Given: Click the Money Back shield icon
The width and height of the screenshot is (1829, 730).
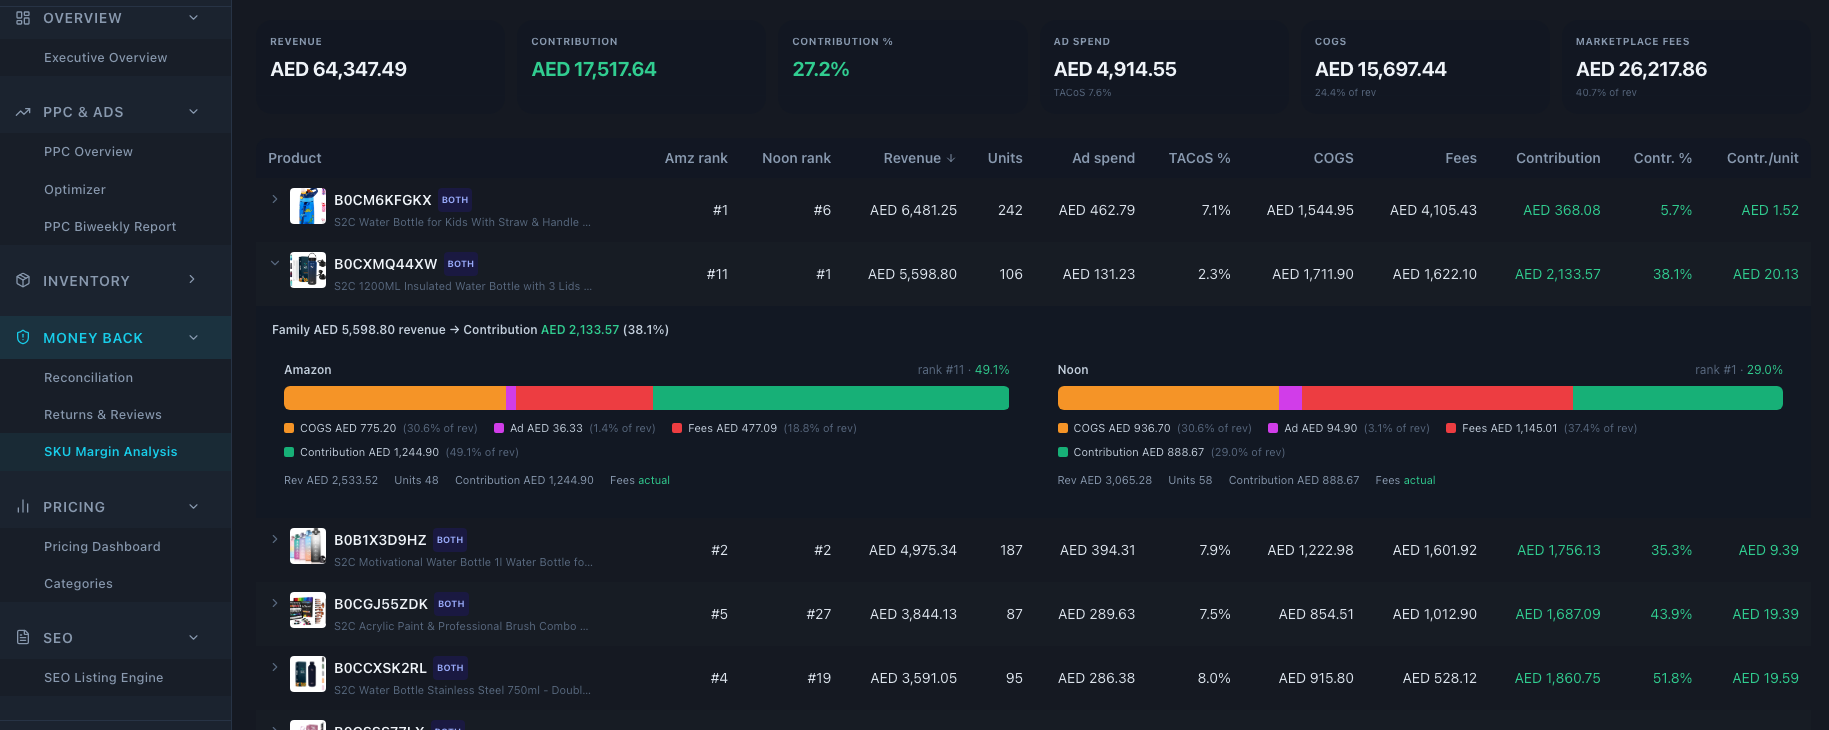Looking at the screenshot, I should pyautogui.click(x=23, y=338).
